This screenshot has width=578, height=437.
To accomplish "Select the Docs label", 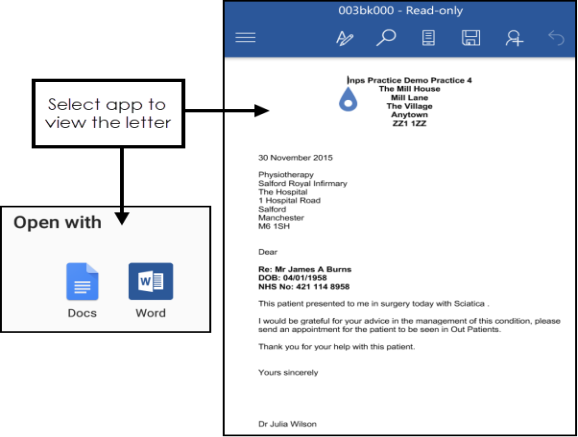I will point(82,313).
